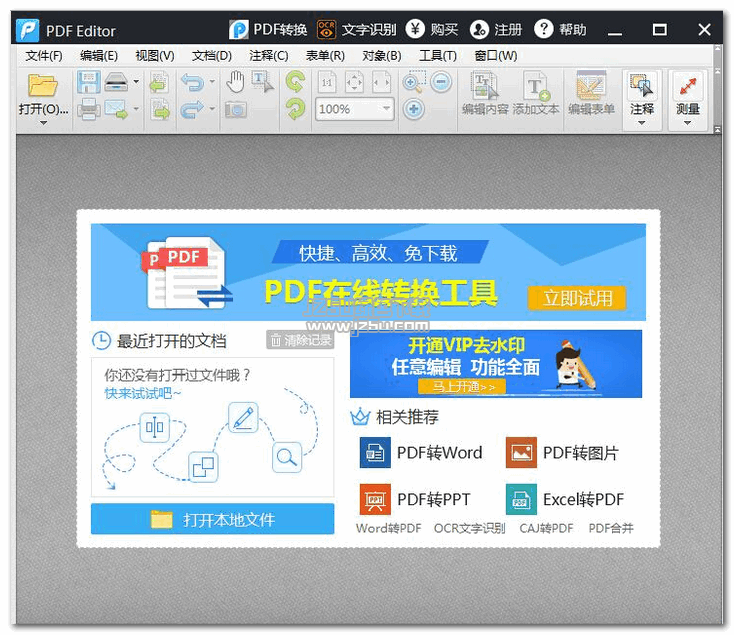The image size is (734, 635).
Task: Open the 注释(C) menu
Action: pos(269,56)
